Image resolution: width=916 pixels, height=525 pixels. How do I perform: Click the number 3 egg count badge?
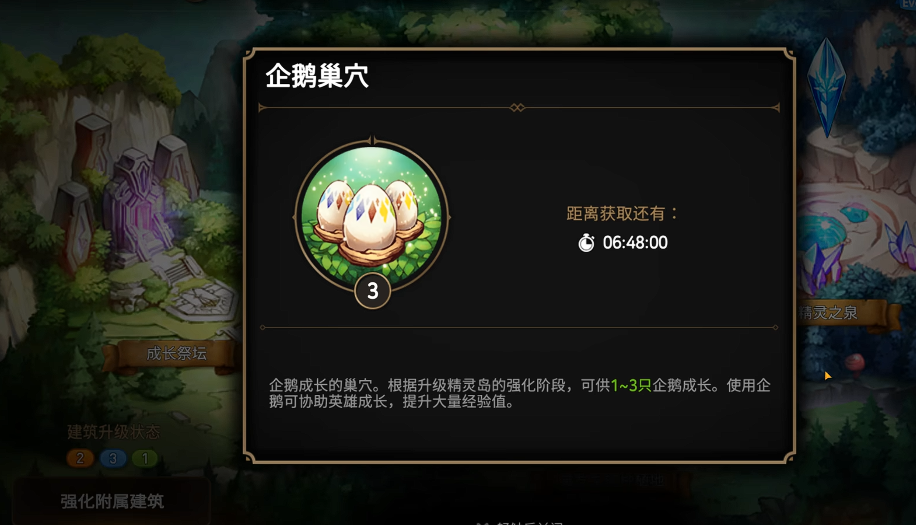click(373, 290)
